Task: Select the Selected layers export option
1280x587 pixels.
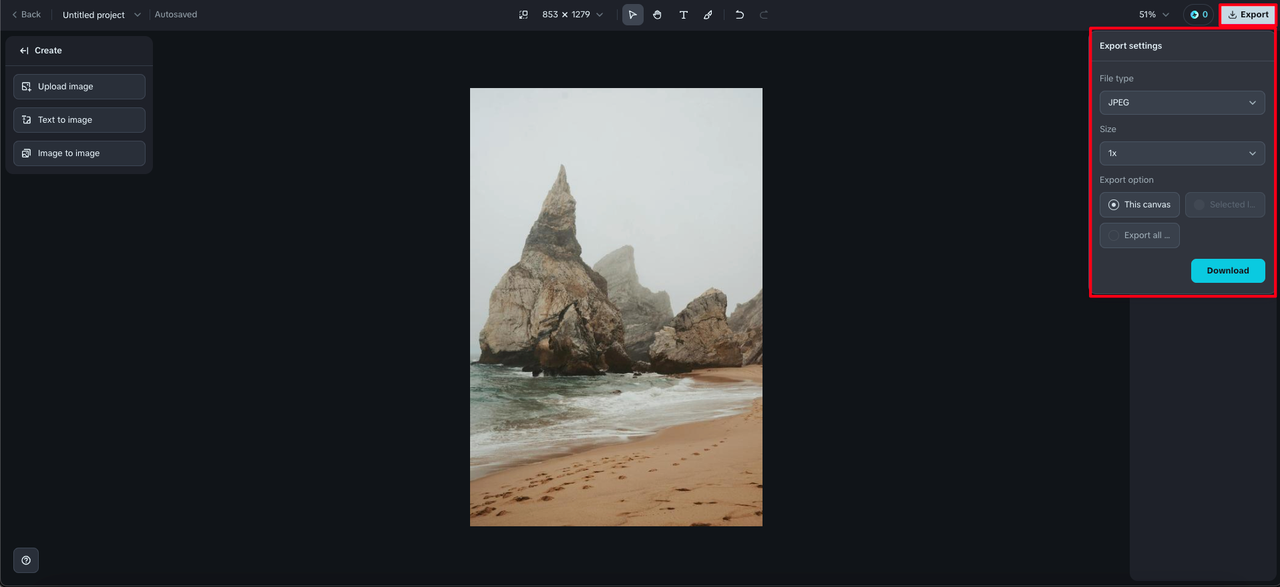Action: (1225, 205)
